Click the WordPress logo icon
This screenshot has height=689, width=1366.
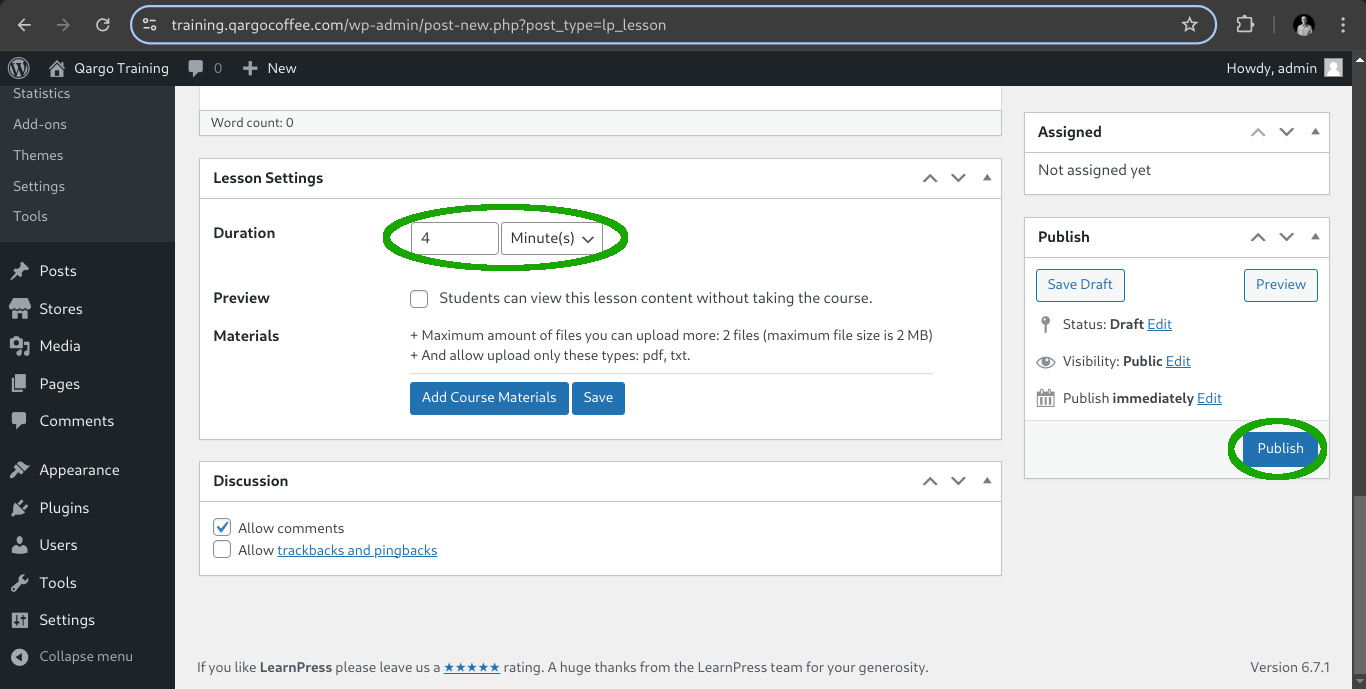click(x=19, y=68)
